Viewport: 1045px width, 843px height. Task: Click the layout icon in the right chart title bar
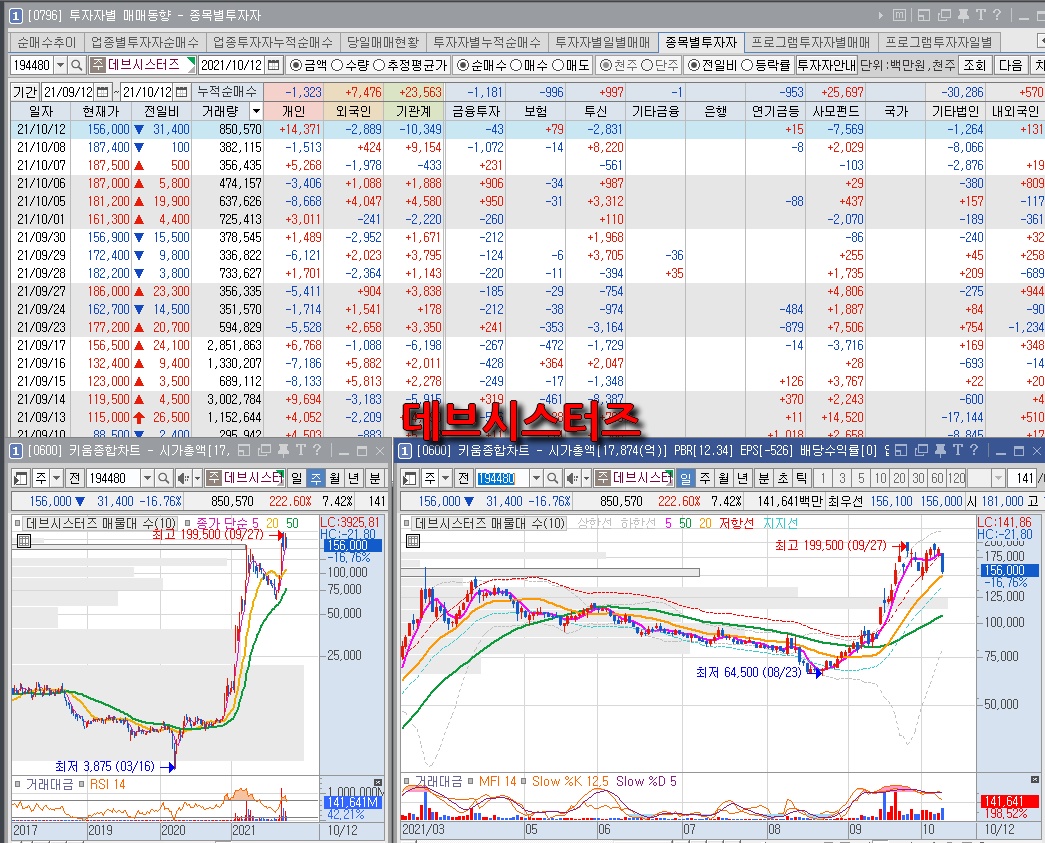click(901, 450)
